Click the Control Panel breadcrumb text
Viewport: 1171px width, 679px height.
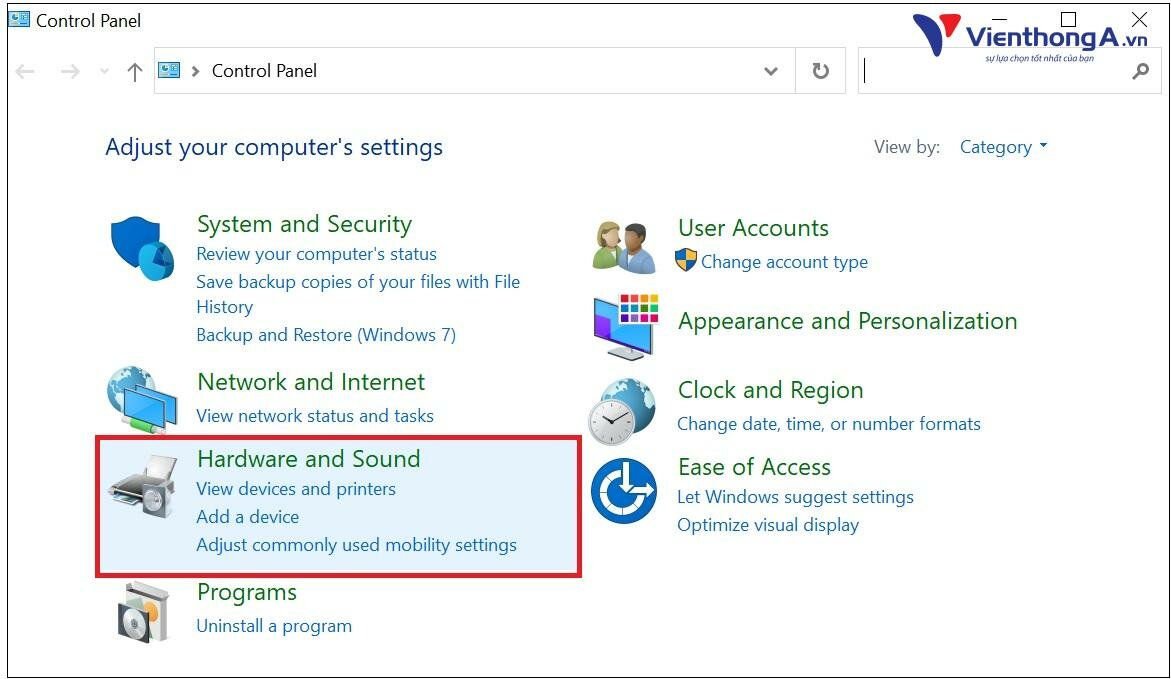(264, 71)
